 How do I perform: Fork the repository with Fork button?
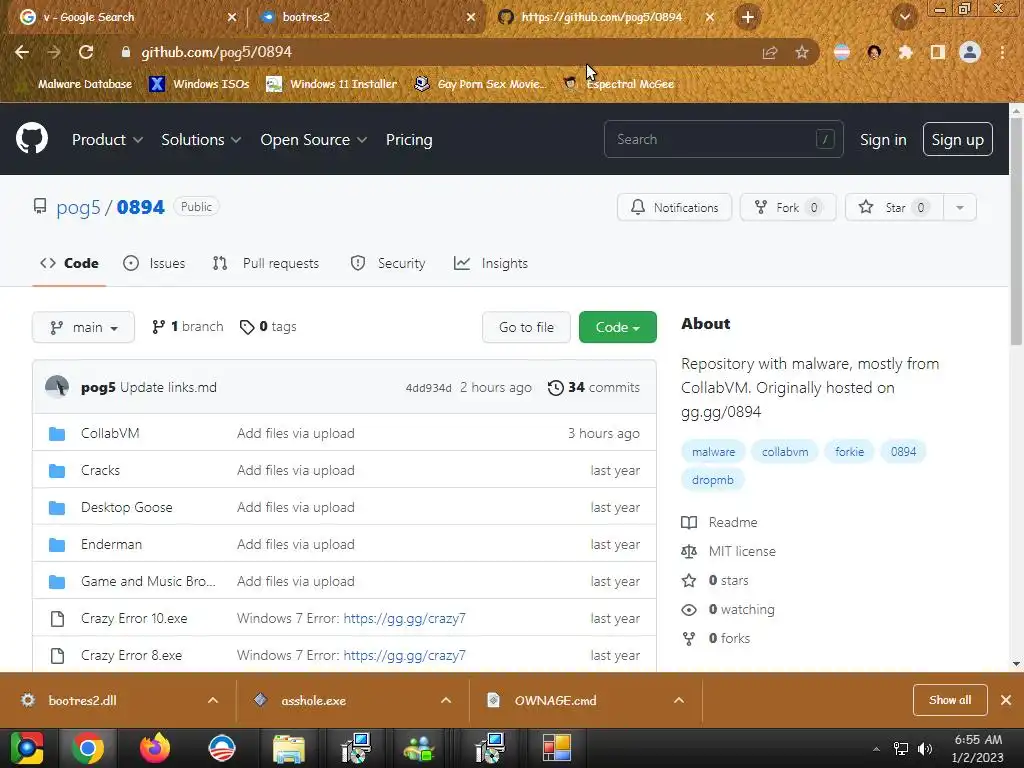point(788,208)
